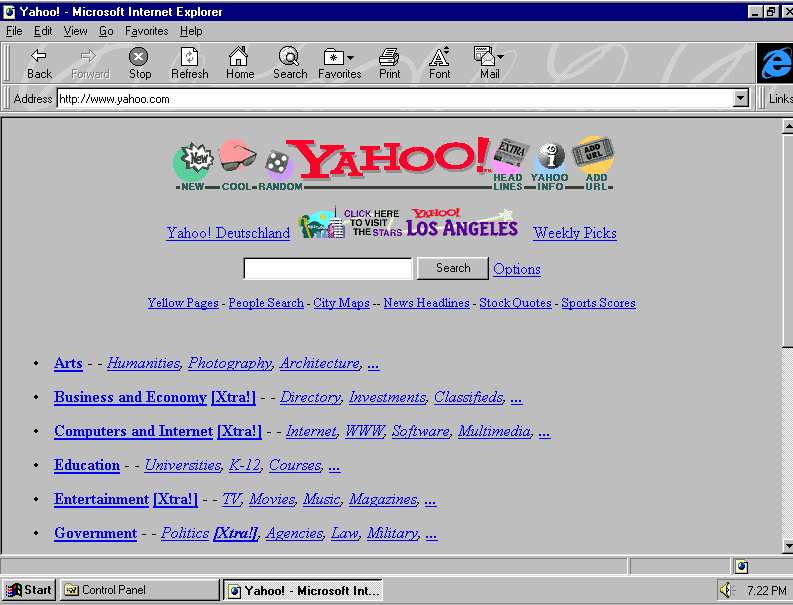
Task: Print the page
Action: pos(389,63)
